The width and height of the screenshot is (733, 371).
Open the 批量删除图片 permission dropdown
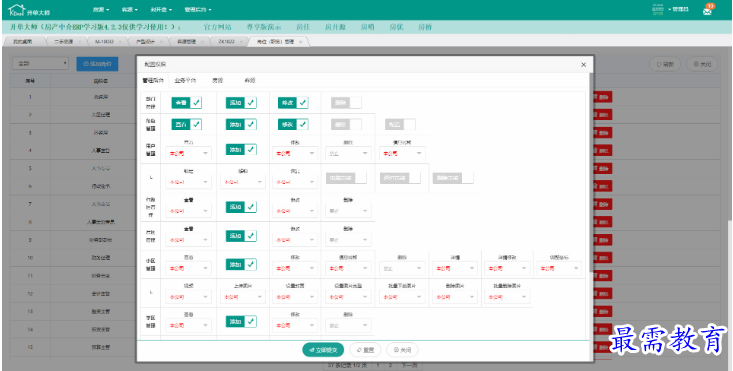click(508, 297)
